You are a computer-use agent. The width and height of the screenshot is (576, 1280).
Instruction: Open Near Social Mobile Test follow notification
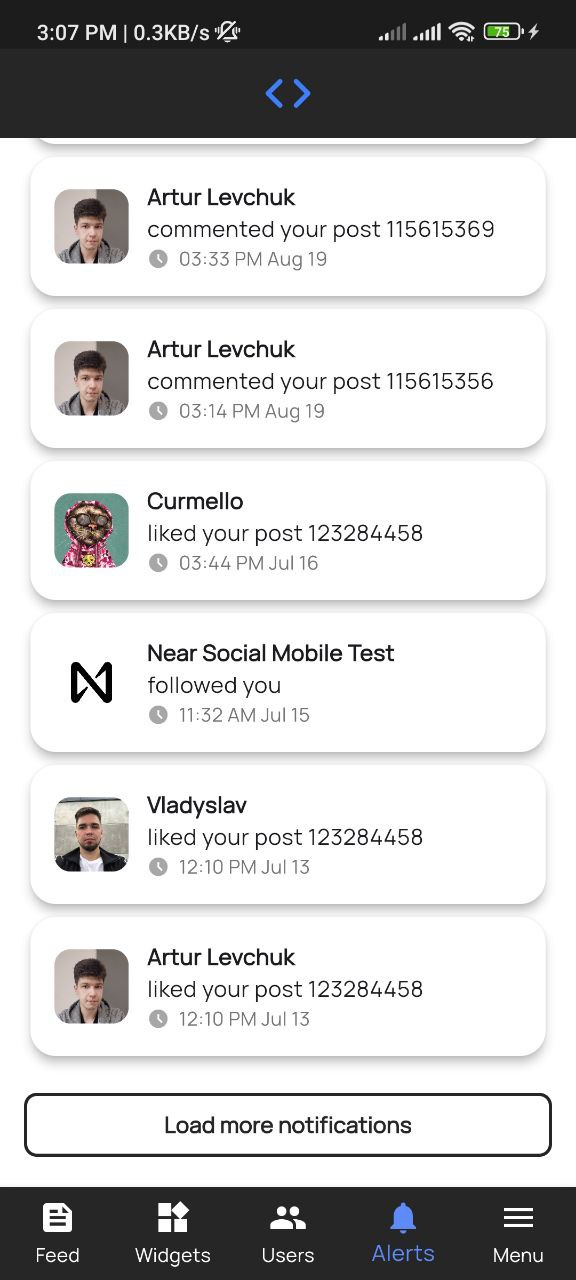tap(288, 683)
